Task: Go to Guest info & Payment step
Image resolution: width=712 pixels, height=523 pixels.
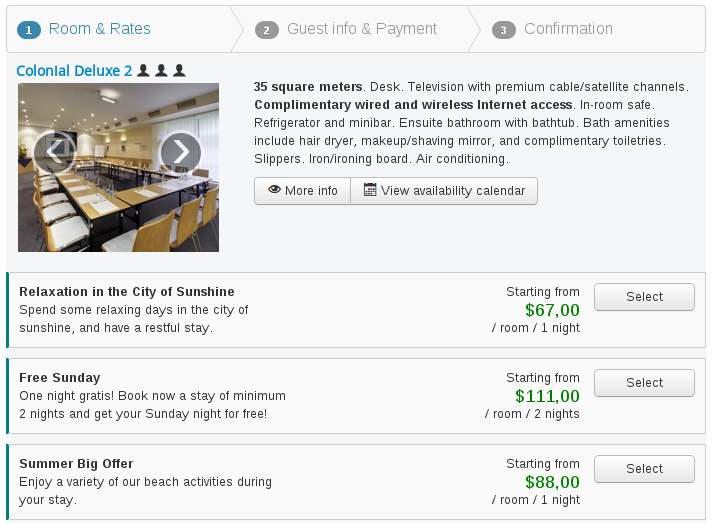Action: pyautogui.click(x=361, y=29)
